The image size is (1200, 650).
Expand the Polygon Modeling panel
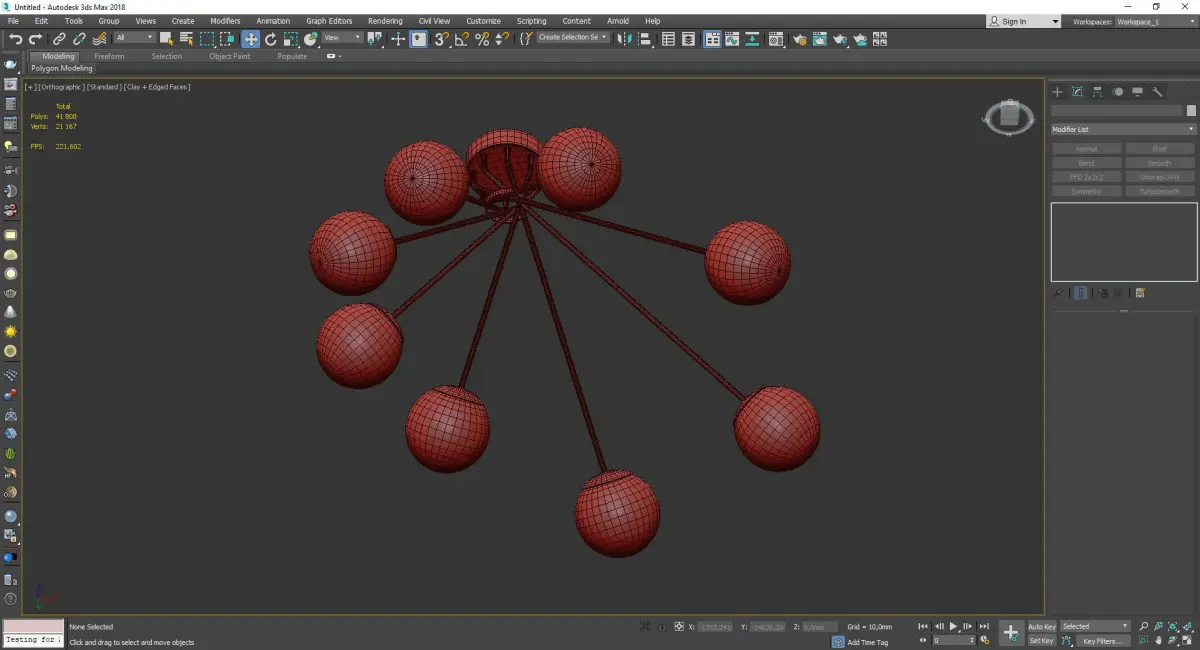coord(61,69)
